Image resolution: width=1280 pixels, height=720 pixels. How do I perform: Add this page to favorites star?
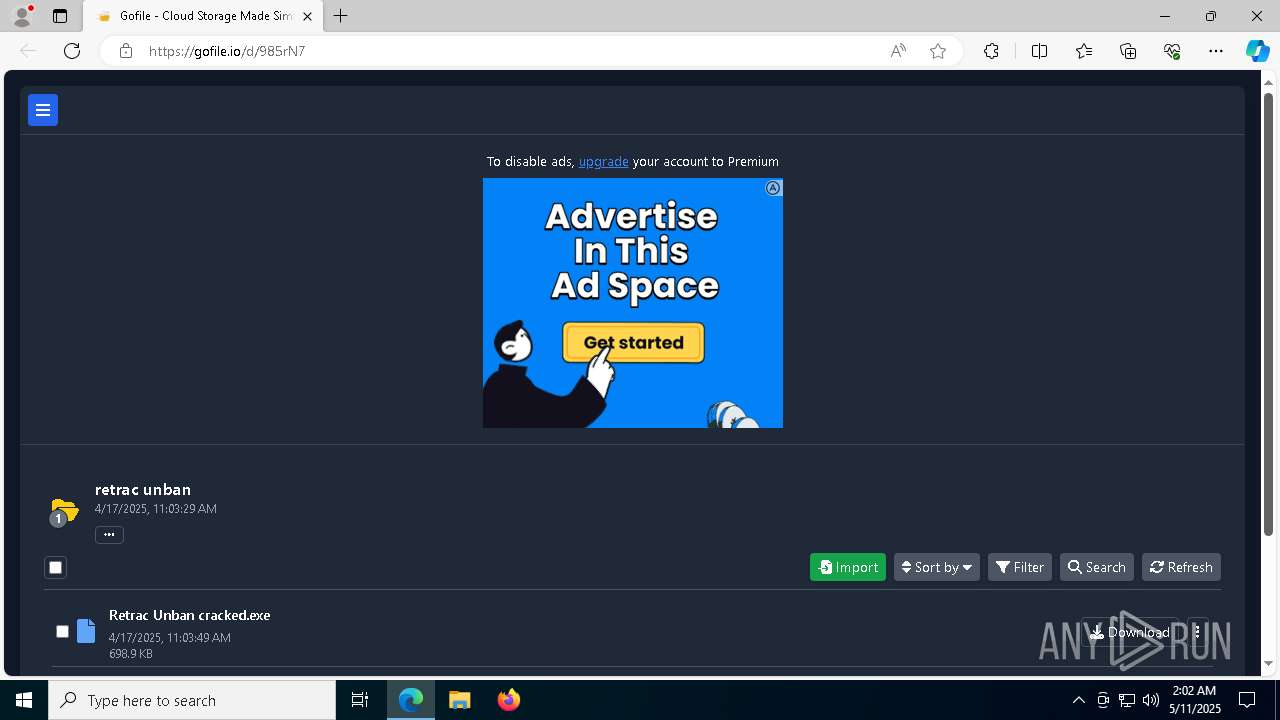tap(938, 51)
